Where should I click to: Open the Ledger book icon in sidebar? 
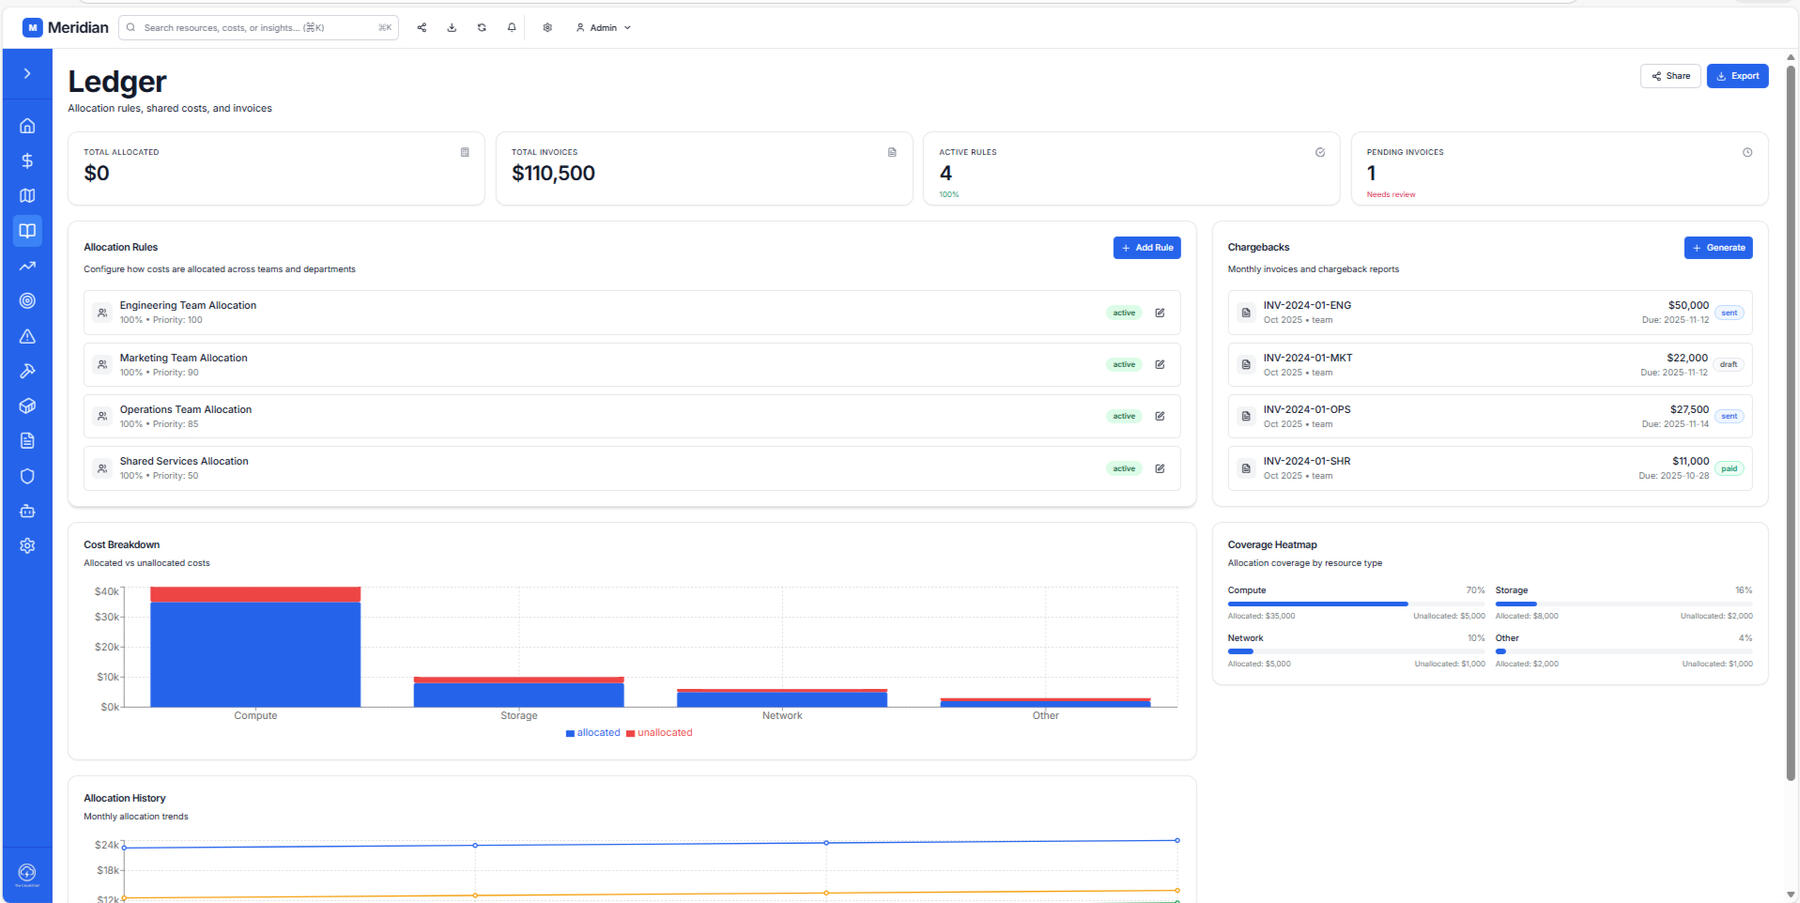[x=27, y=231]
